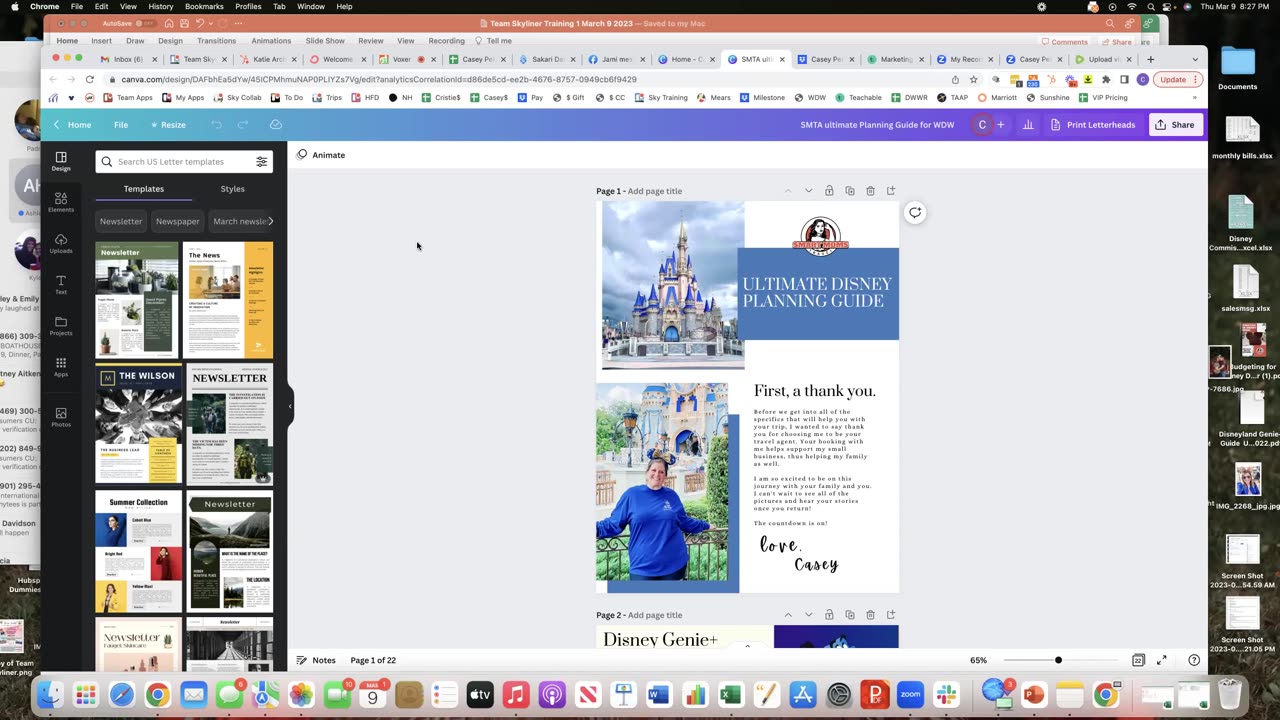This screenshot has width=1280, height=720.
Task: Move Page 1 down with the chevron
Action: 808,191
